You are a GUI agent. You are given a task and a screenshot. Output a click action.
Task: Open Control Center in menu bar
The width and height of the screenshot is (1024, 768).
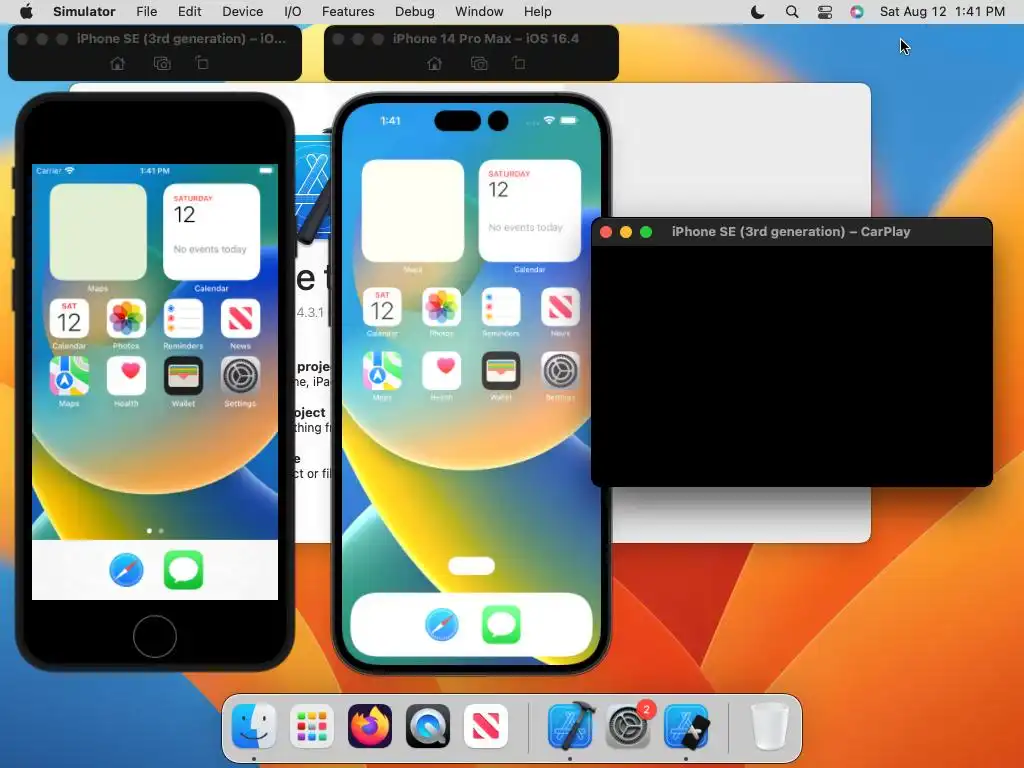click(825, 12)
